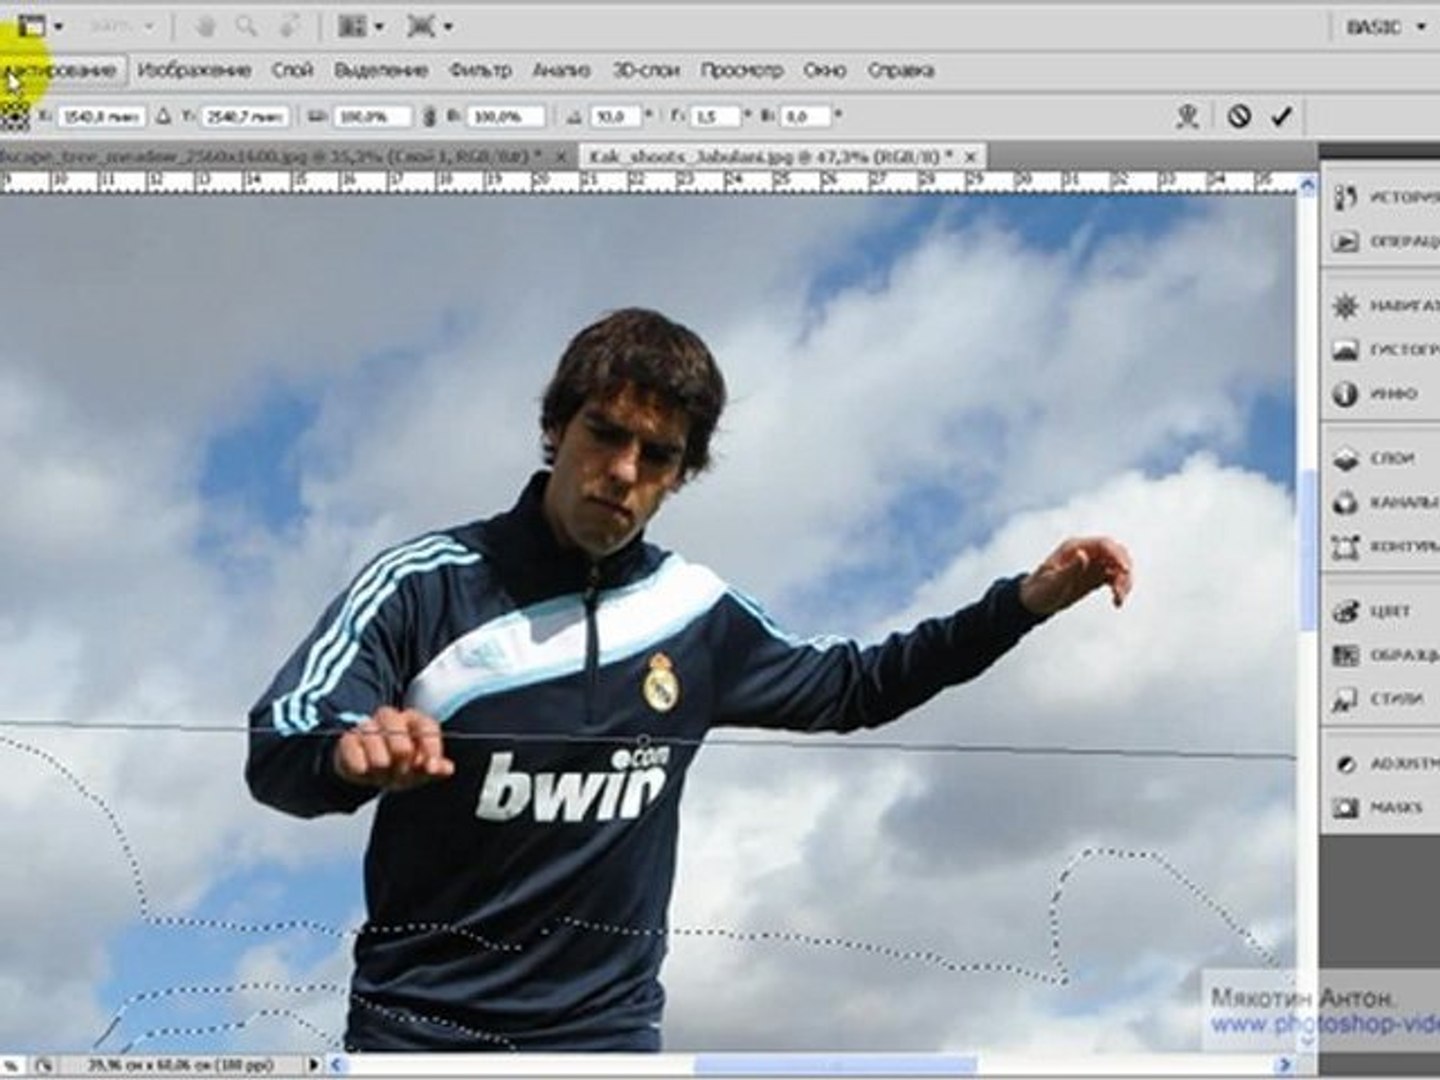This screenshot has width=1440, height=1080.
Task: Click the horizontal scale W percentage field
Action: 372,117
